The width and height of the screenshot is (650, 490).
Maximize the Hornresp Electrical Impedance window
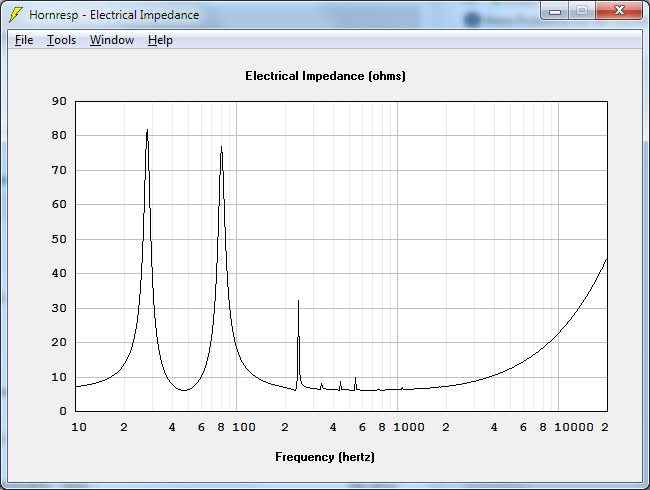(x=582, y=11)
